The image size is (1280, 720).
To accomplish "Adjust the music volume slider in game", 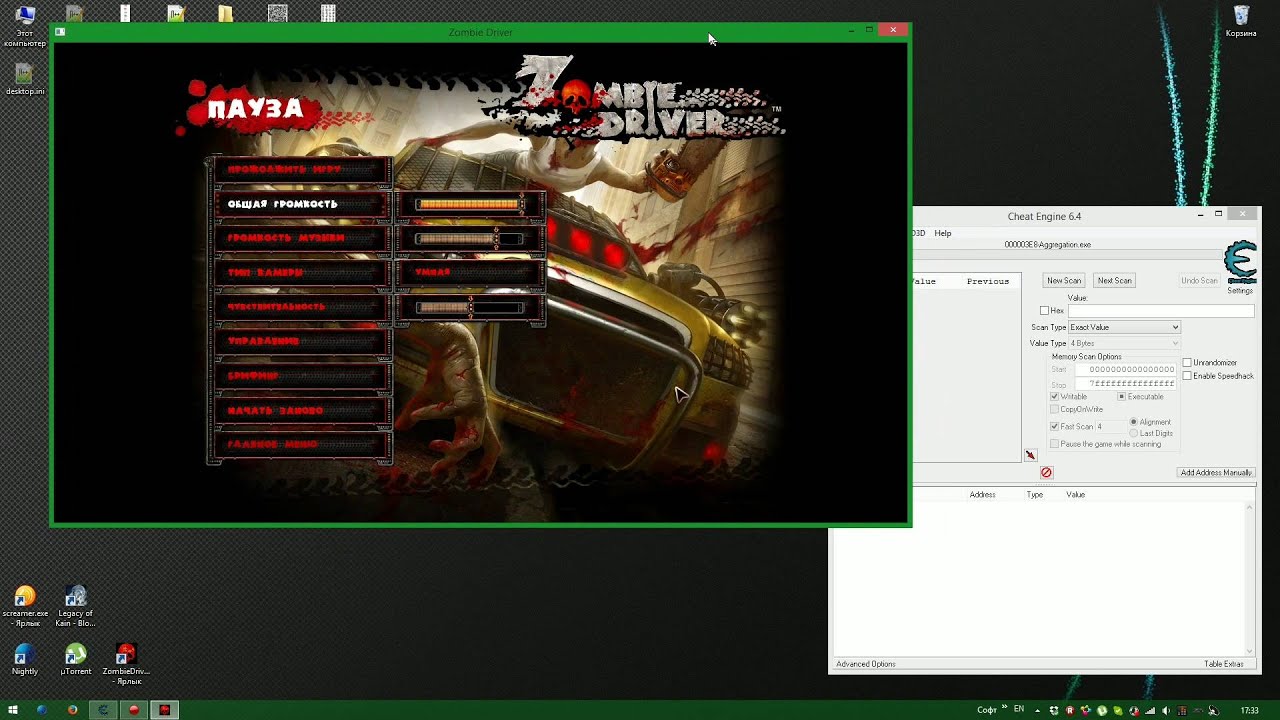I will [x=470, y=239].
